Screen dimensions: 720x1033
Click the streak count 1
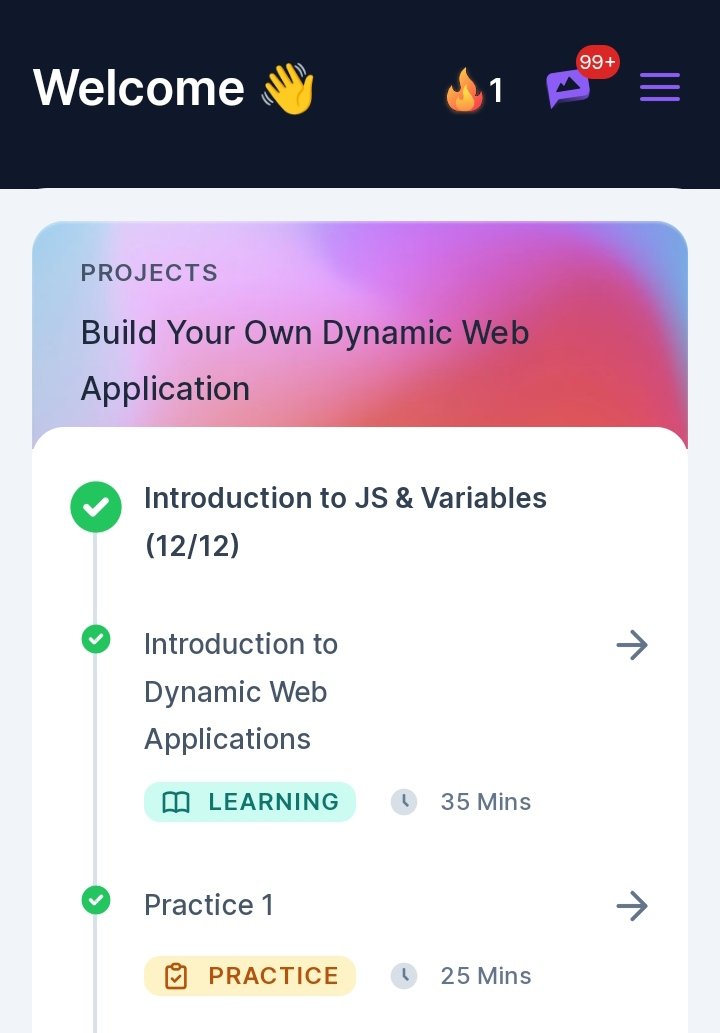pyautogui.click(x=496, y=90)
